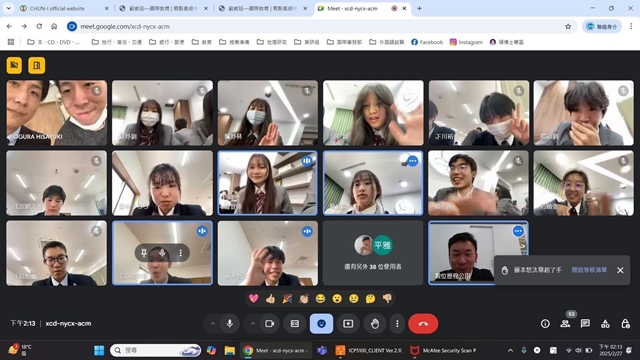
Task: Open the chat panel icon
Action: click(585, 324)
